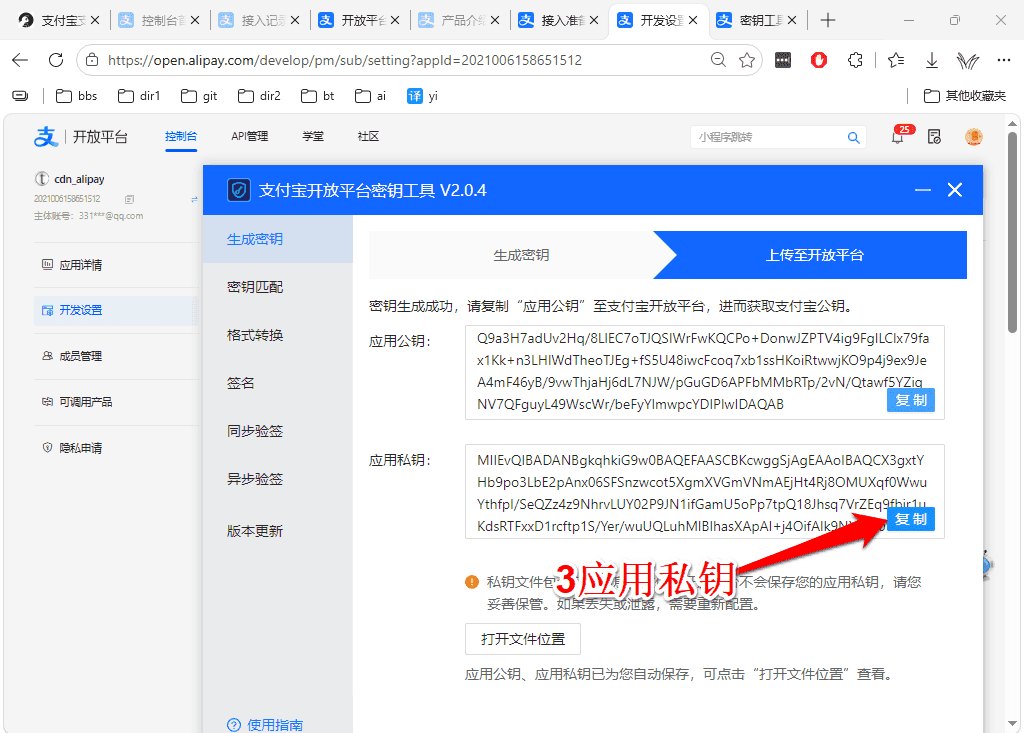Switch to the 密钥工具 browser tab
1024x733 pixels.
[x=756, y=20]
